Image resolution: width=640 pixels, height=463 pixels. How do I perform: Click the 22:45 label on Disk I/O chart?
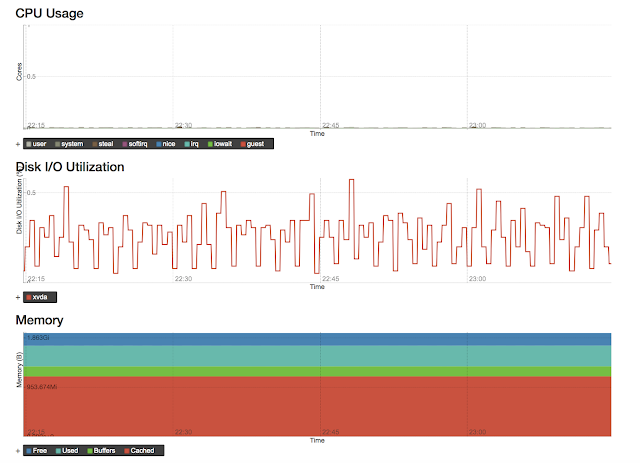pos(331,278)
